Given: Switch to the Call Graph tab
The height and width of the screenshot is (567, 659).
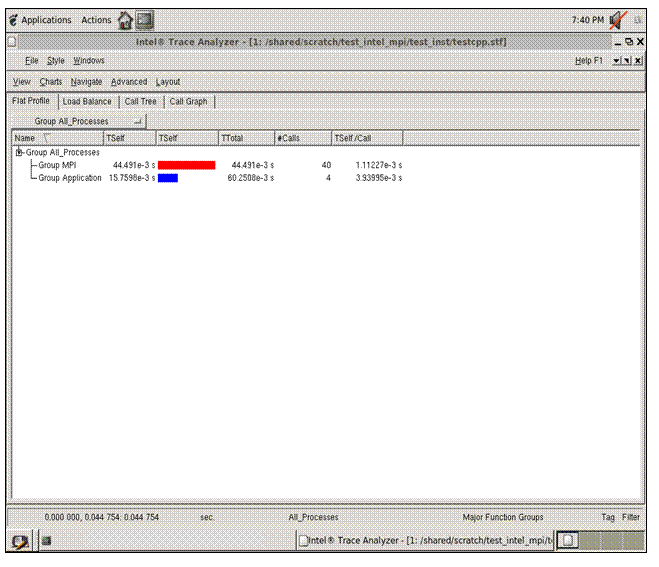Looking at the screenshot, I should (188, 102).
